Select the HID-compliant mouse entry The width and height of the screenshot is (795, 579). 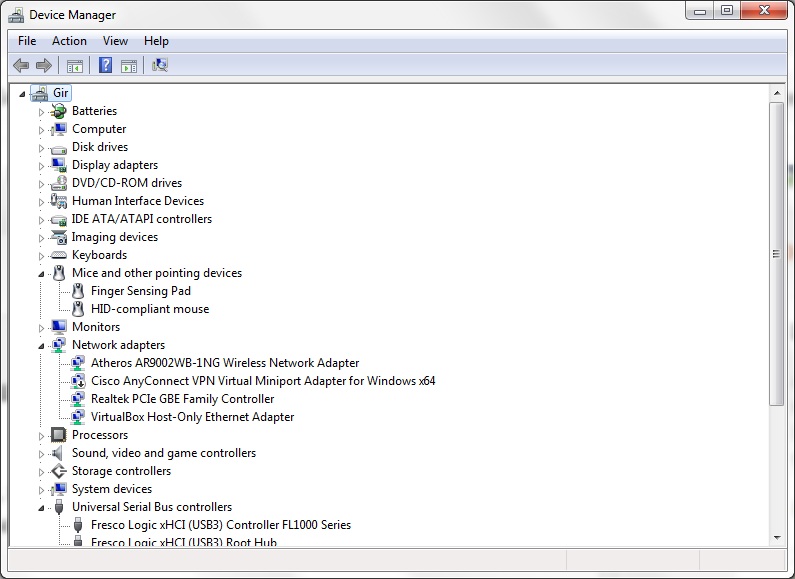(150, 309)
